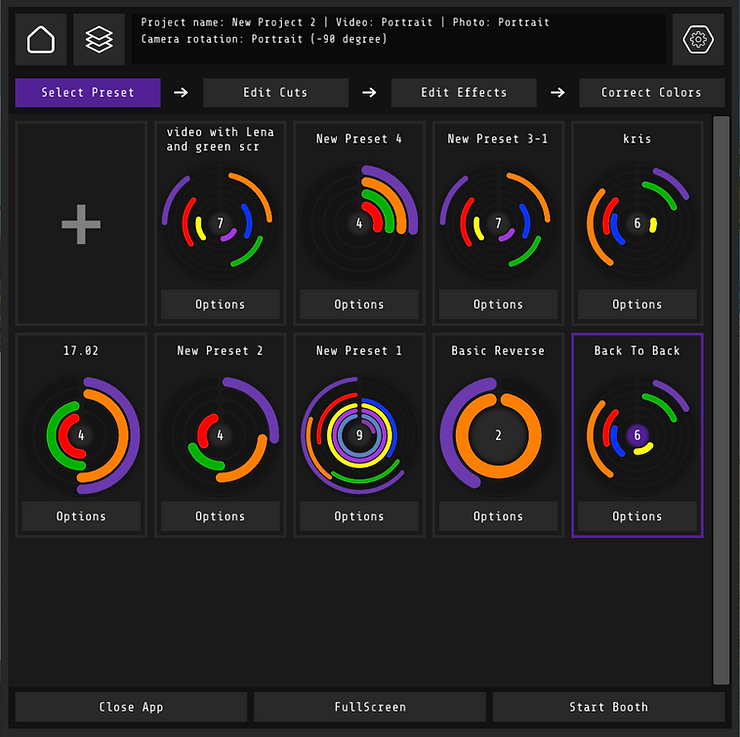Select kris preset ring diagram
The height and width of the screenshot is (737, 740).
pyautogui.click(x=637, y=223)
